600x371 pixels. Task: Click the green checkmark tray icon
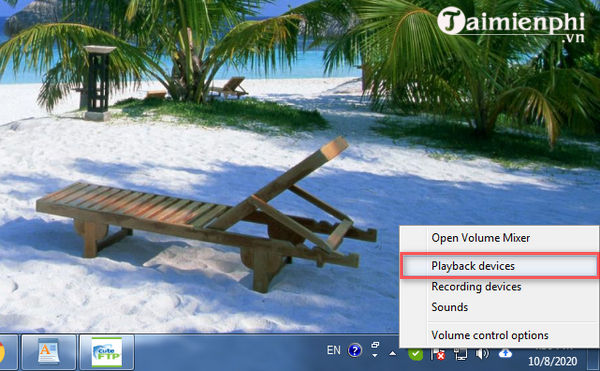point(415,354)
